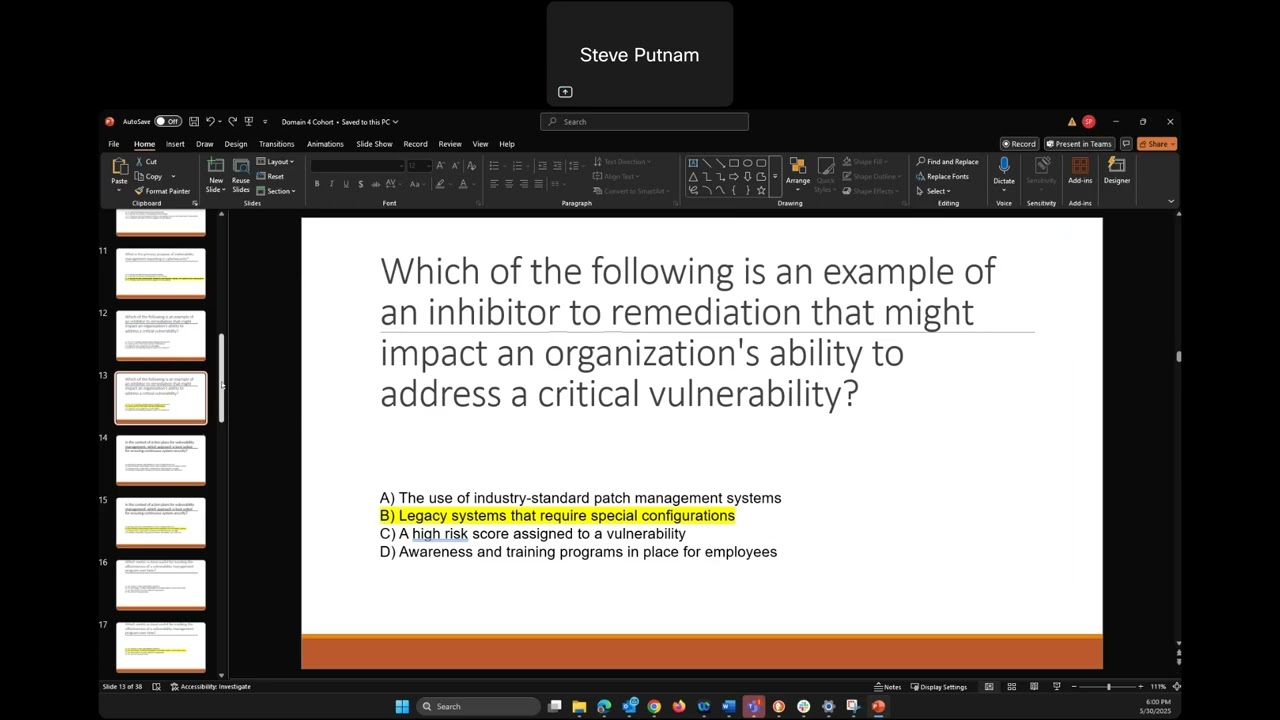This screenshot has width=1280, height=720.
Task: Click Present in Teams button
Action: tap(1079, 144)
